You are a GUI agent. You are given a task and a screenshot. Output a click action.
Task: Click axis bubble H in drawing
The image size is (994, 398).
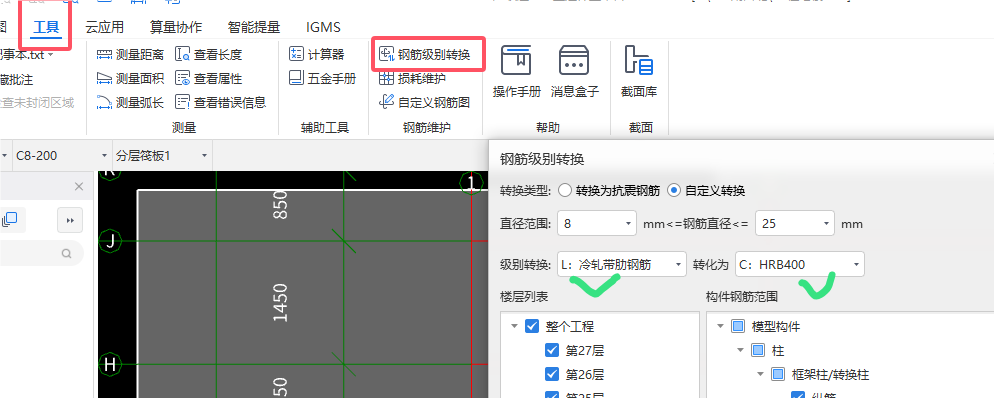click(x=111, y=364)
